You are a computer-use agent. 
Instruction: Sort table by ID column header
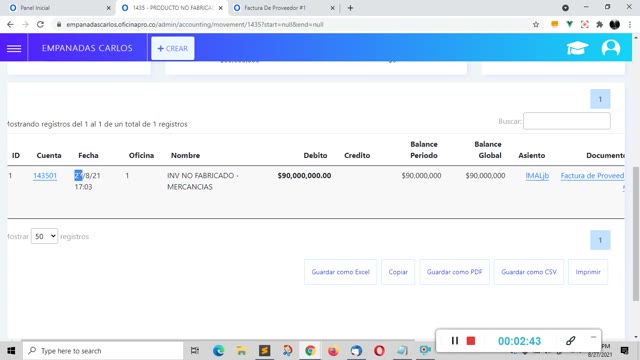tap(16, 156)
